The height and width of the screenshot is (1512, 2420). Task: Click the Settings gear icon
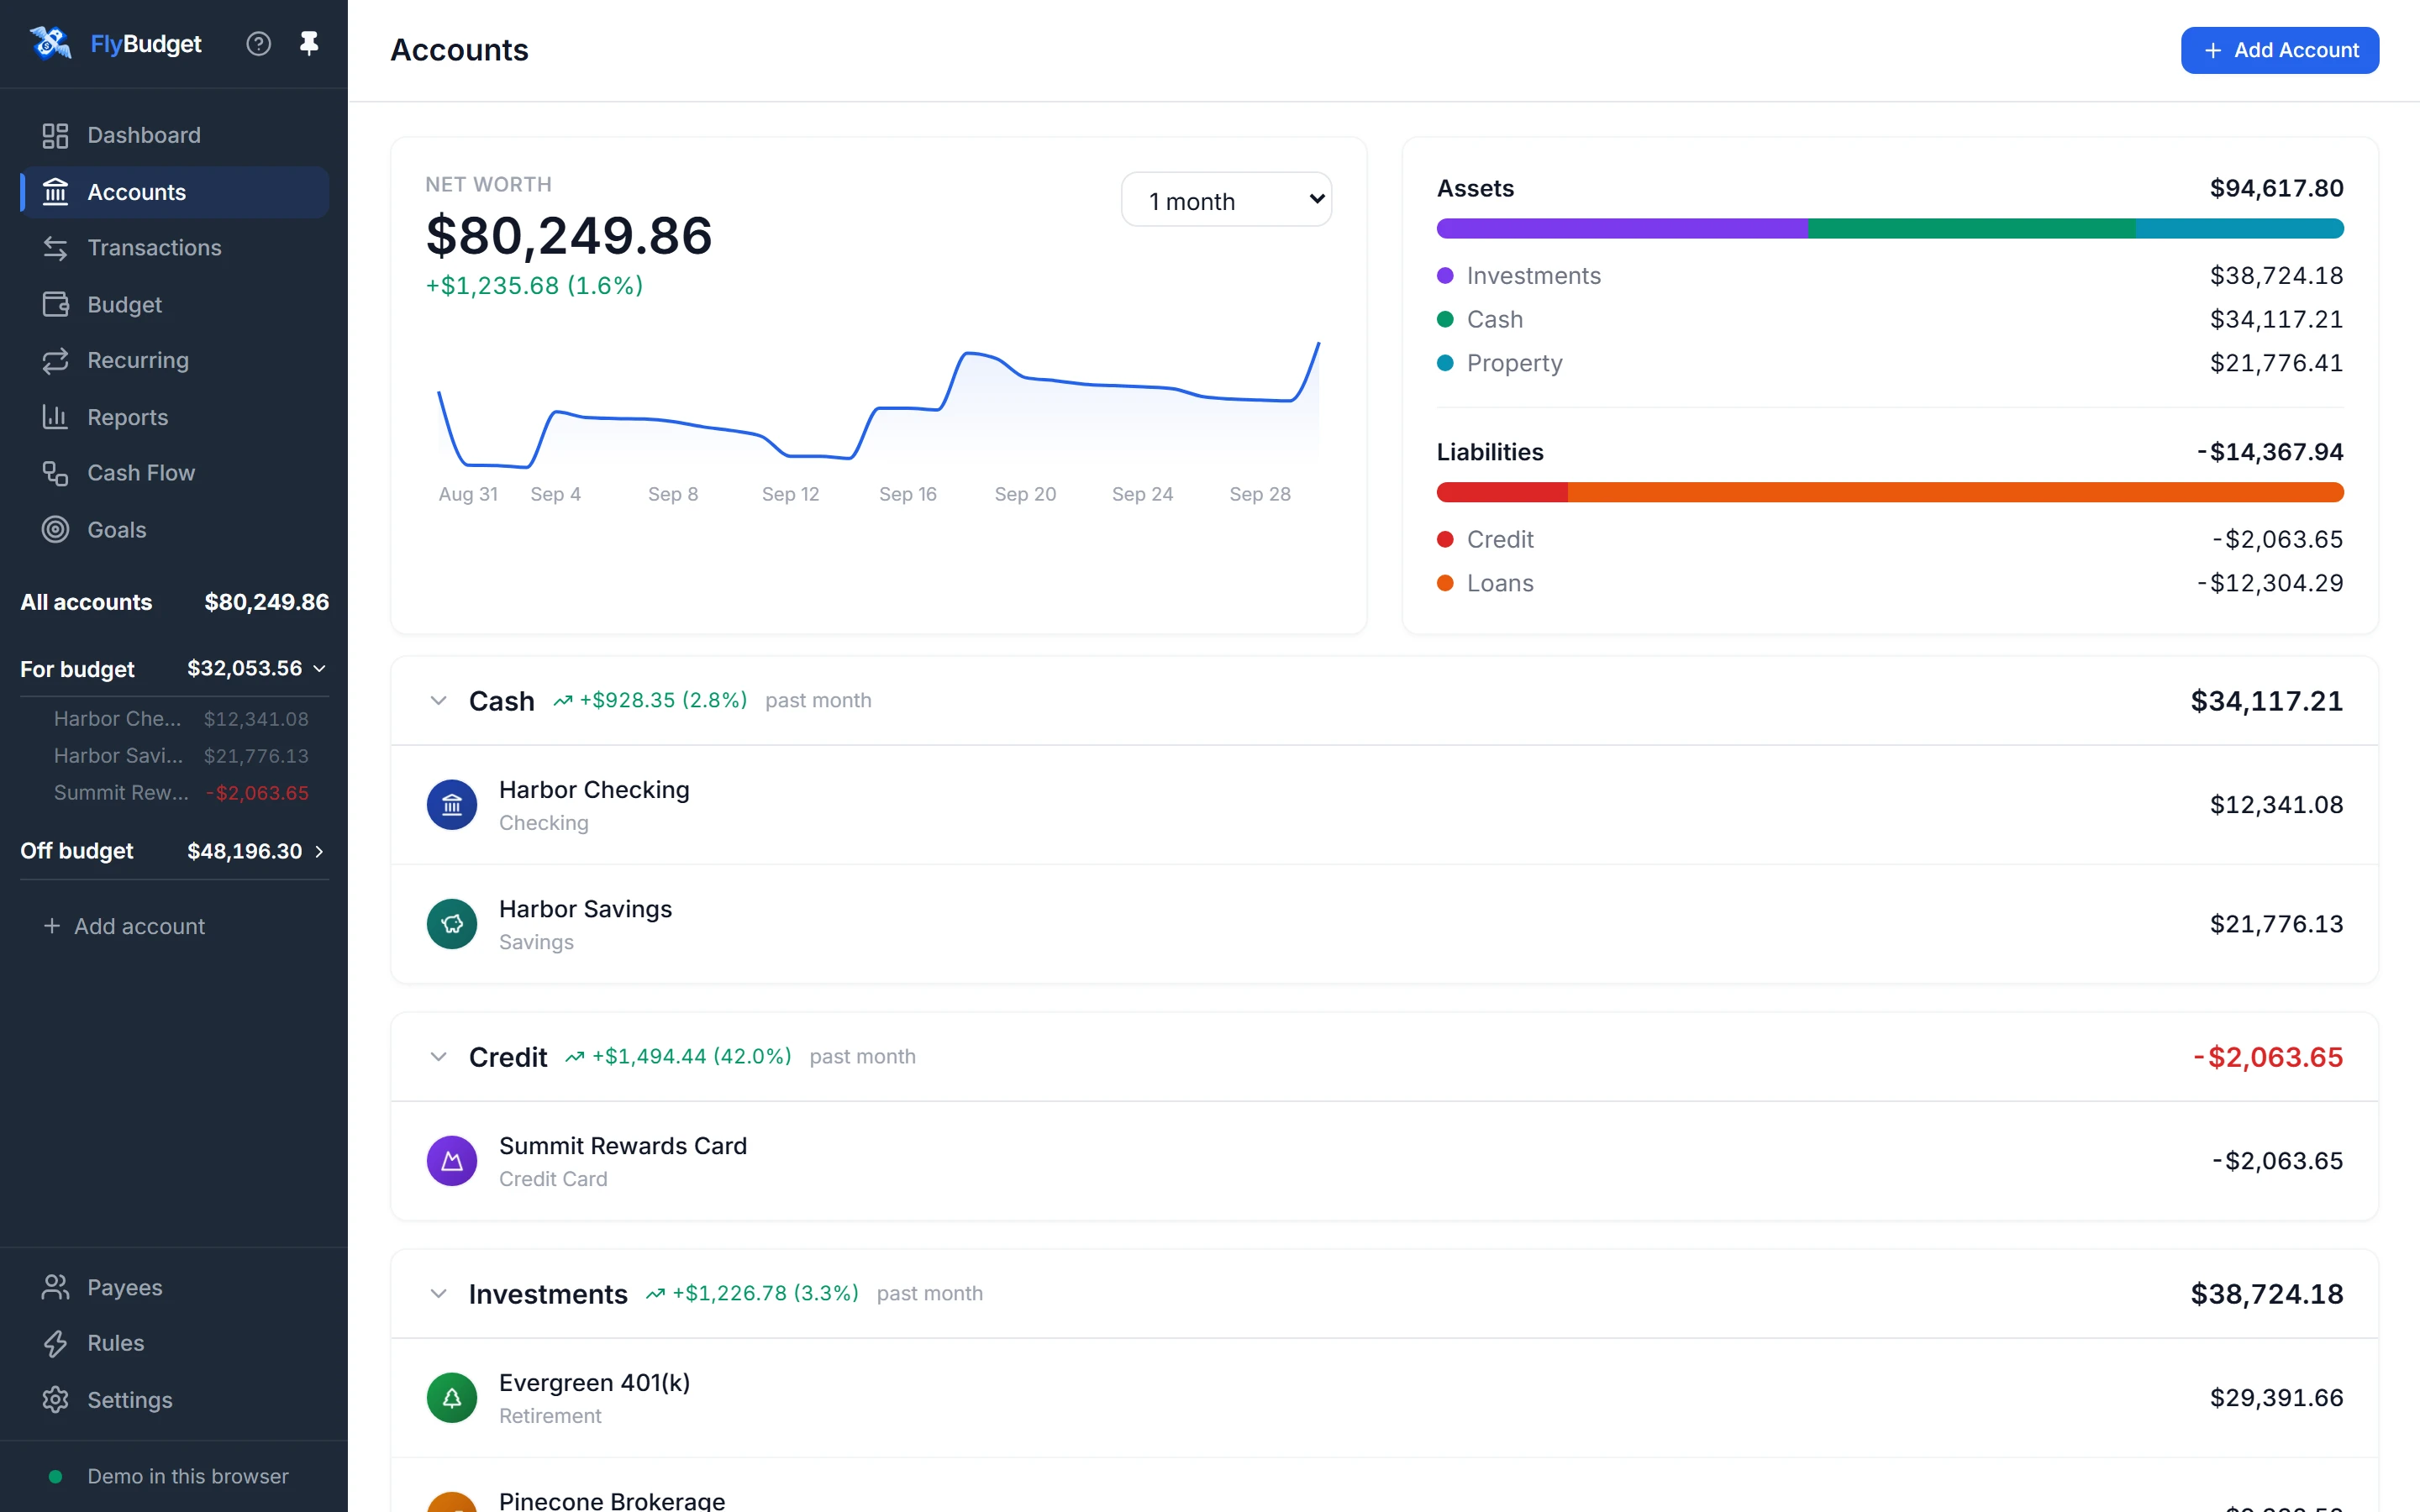click(x=55, y=1400)
